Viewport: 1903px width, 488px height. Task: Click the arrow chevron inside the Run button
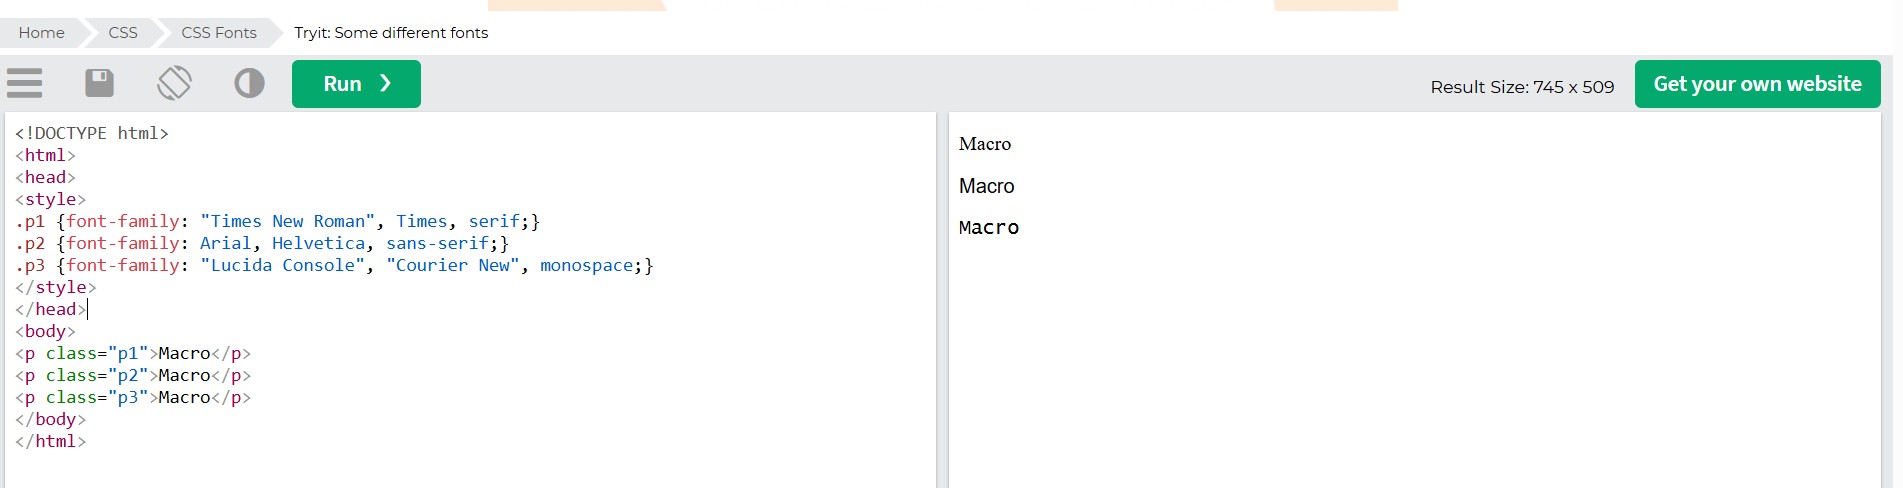click(386, 84)
